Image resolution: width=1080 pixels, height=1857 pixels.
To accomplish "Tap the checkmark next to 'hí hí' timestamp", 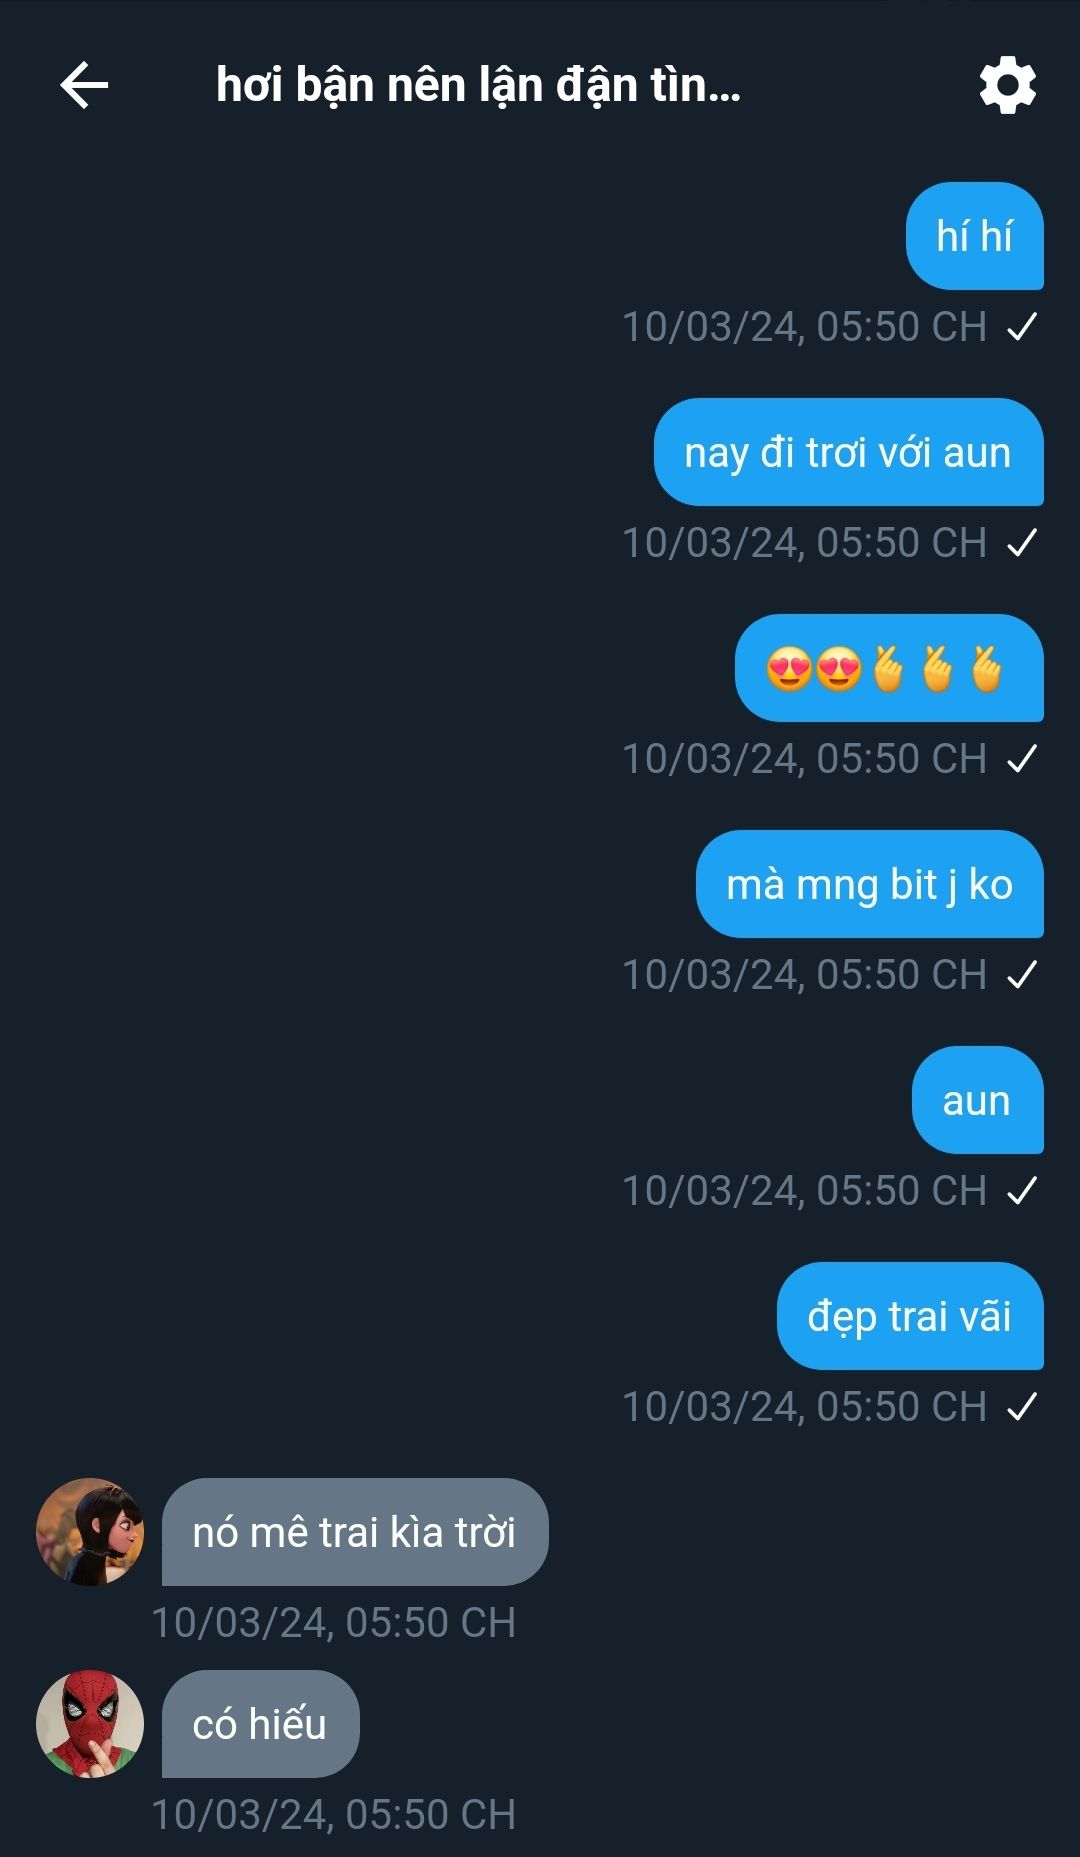I will [x=1022, y=326].
